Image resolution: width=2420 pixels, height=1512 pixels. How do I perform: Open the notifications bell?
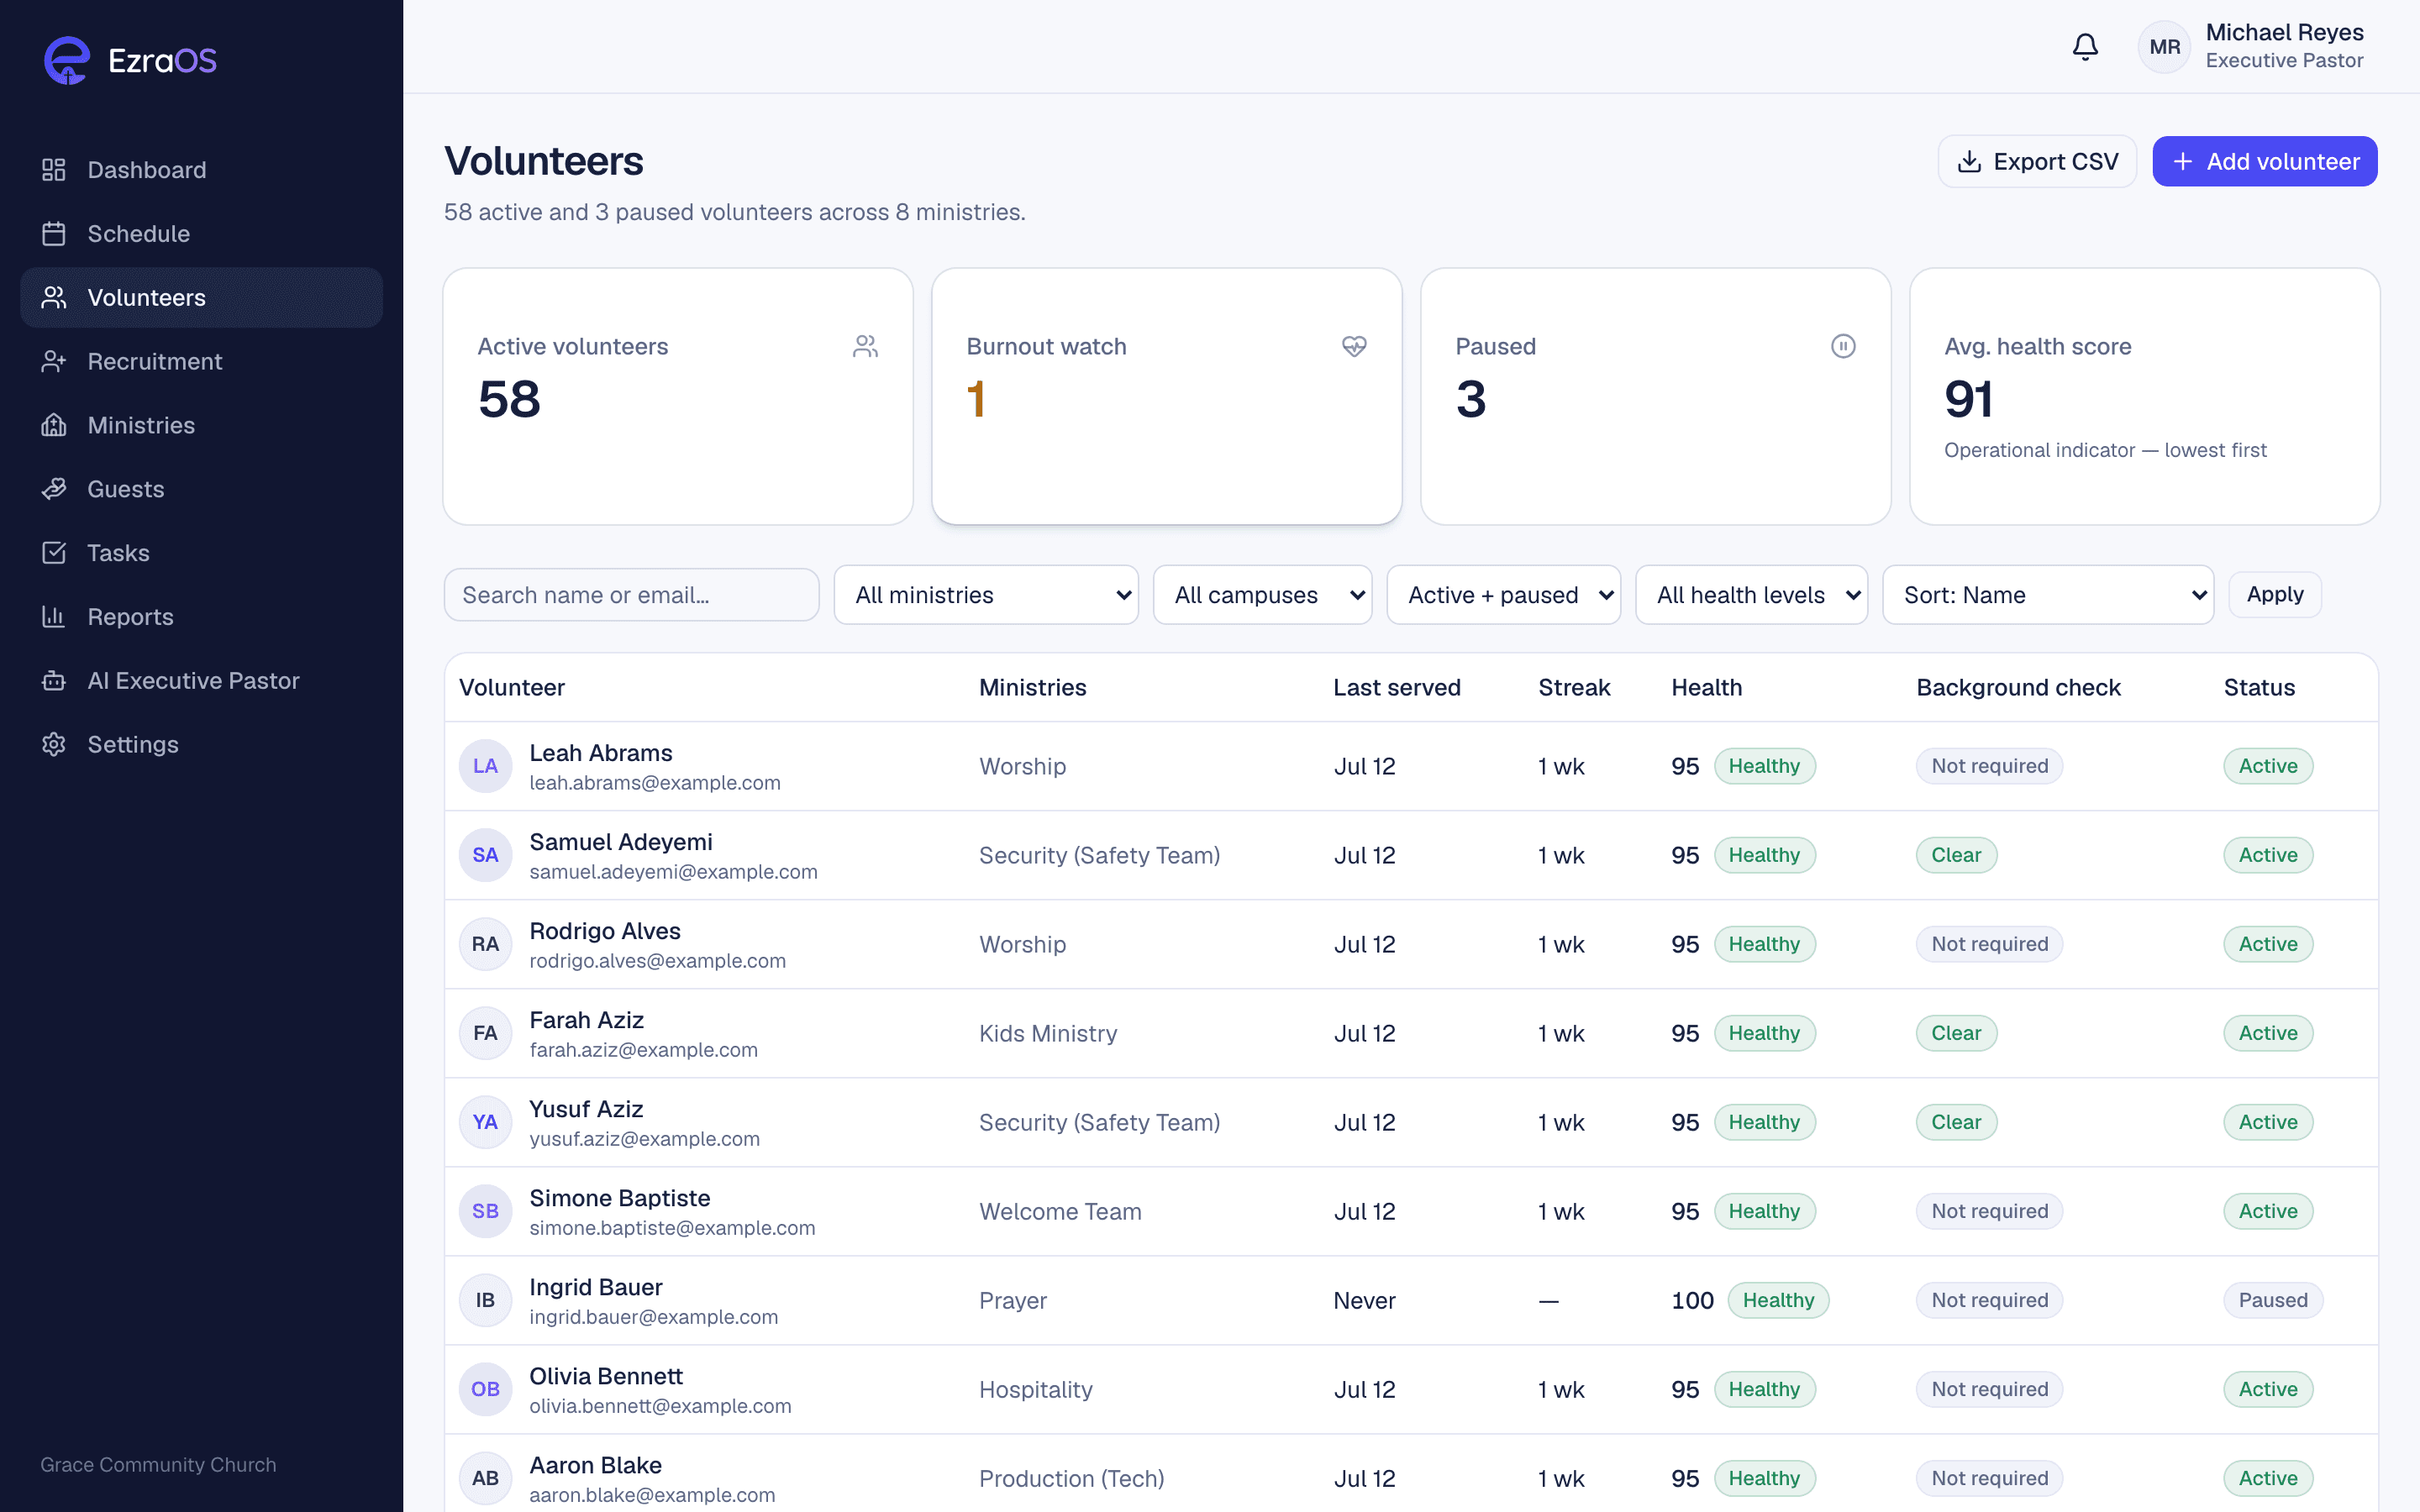(x=2085, y=47)
